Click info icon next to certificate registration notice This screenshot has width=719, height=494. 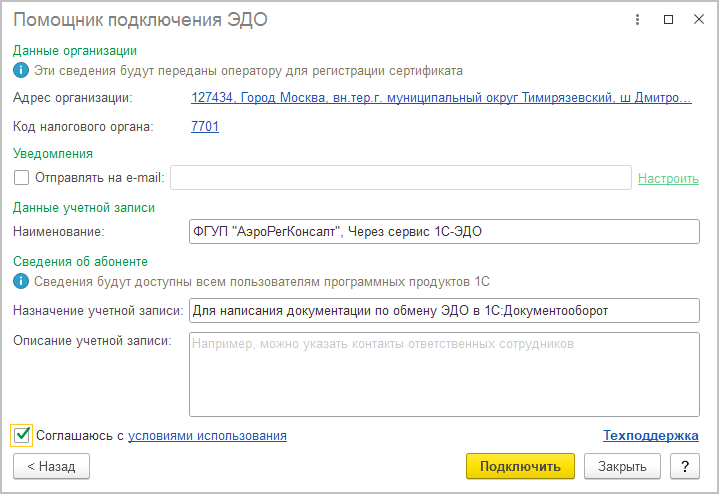pos(20,71)
